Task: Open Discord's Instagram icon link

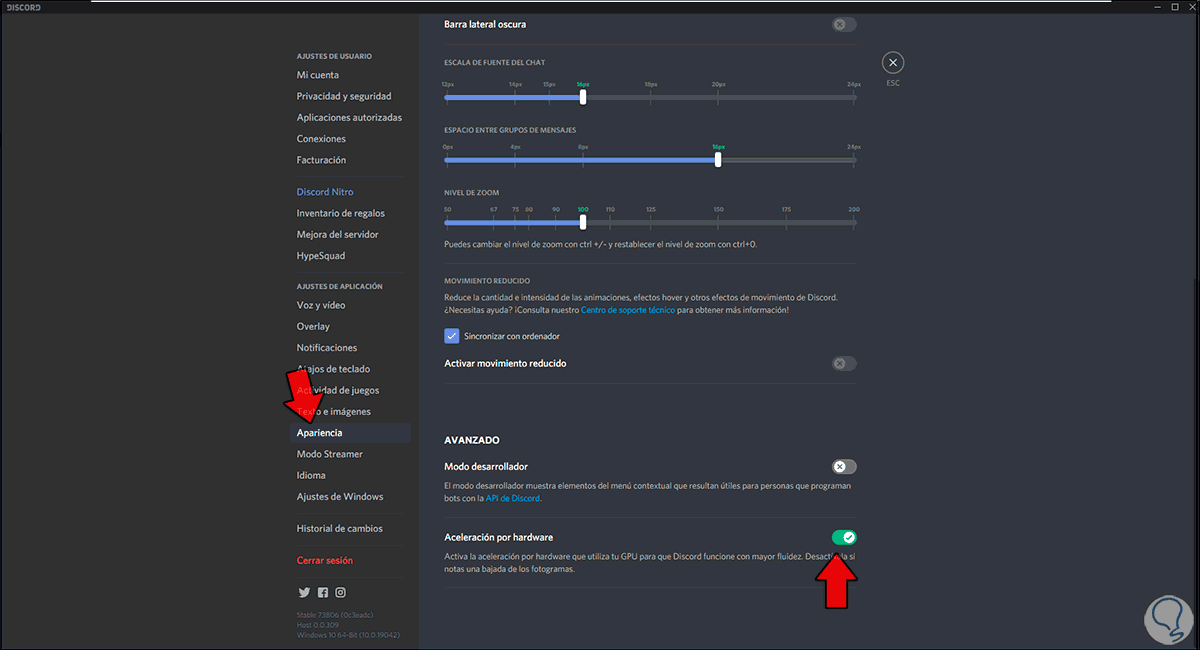Action: point(340,592)
